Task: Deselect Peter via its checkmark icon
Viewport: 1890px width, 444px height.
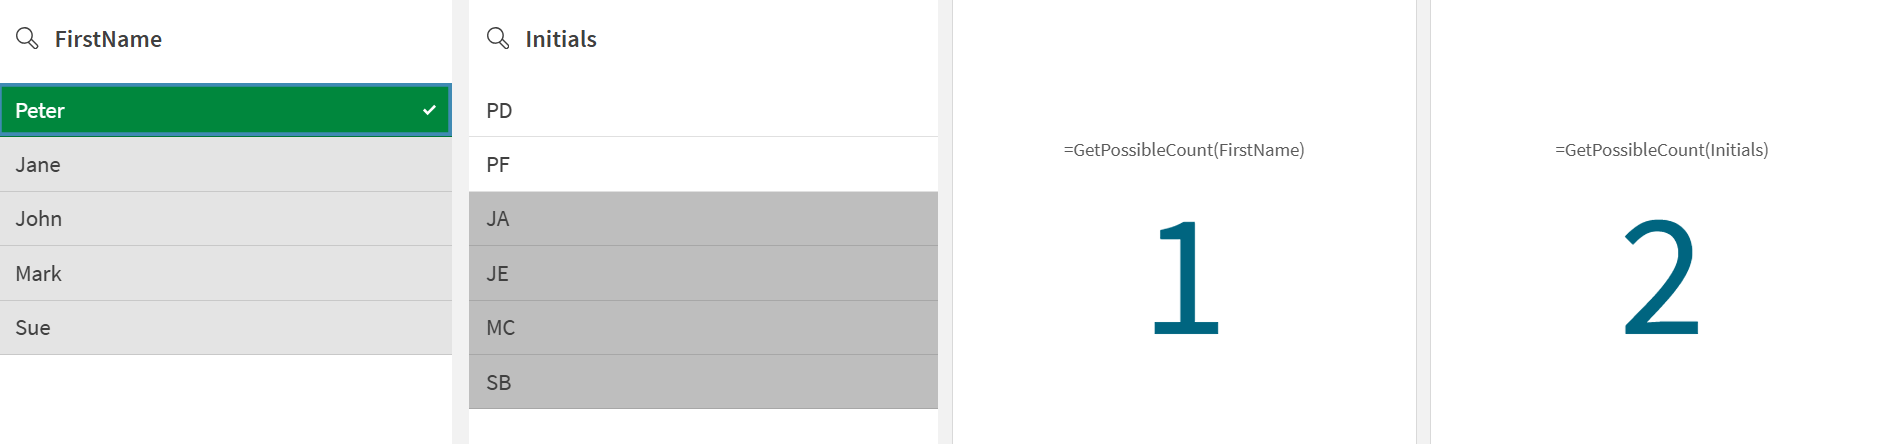Action: point(429,110)
